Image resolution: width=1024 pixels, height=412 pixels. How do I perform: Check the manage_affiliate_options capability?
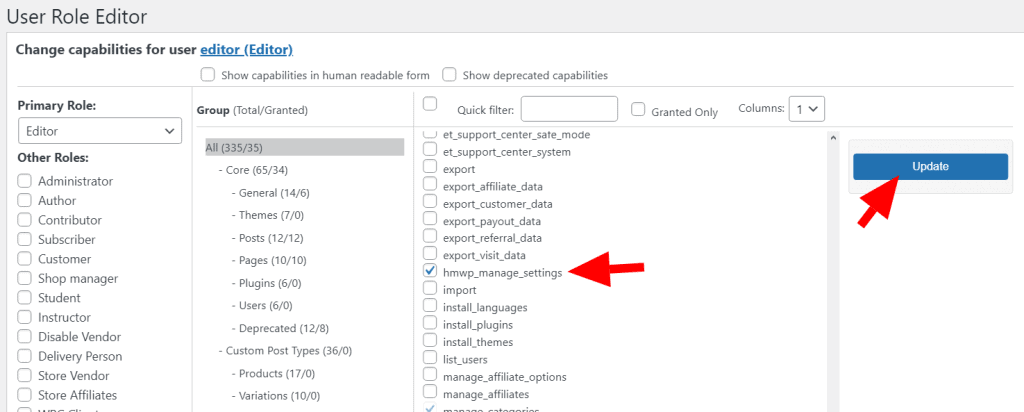430,374
